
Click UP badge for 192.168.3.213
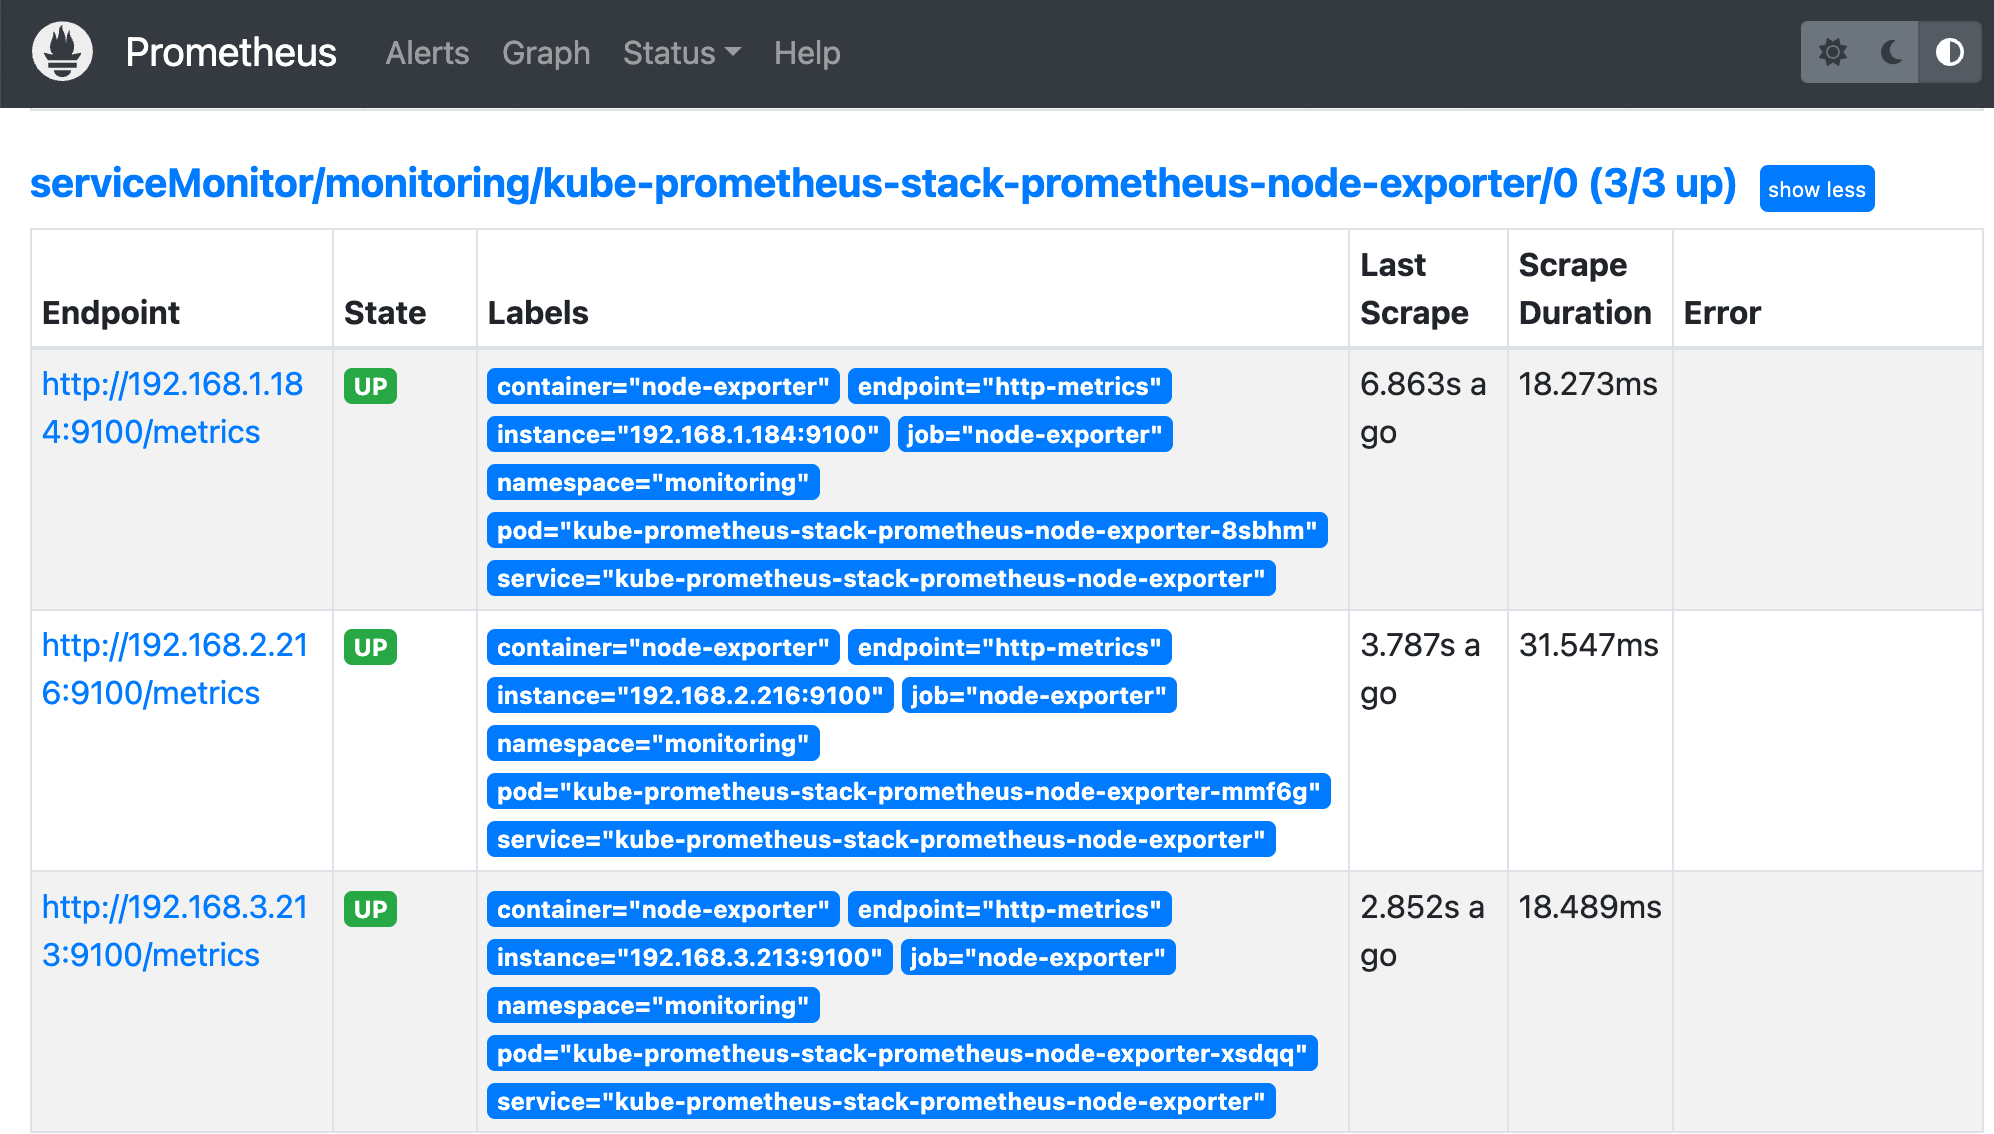coord(370,909)
